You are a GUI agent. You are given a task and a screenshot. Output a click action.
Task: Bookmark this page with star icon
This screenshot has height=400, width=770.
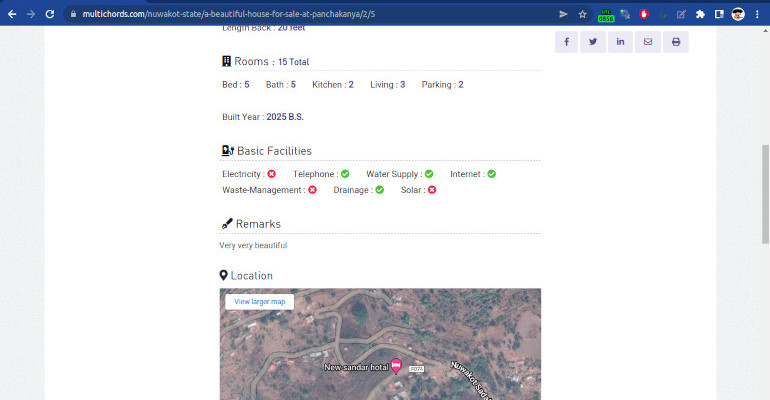[x=582, y=14]
